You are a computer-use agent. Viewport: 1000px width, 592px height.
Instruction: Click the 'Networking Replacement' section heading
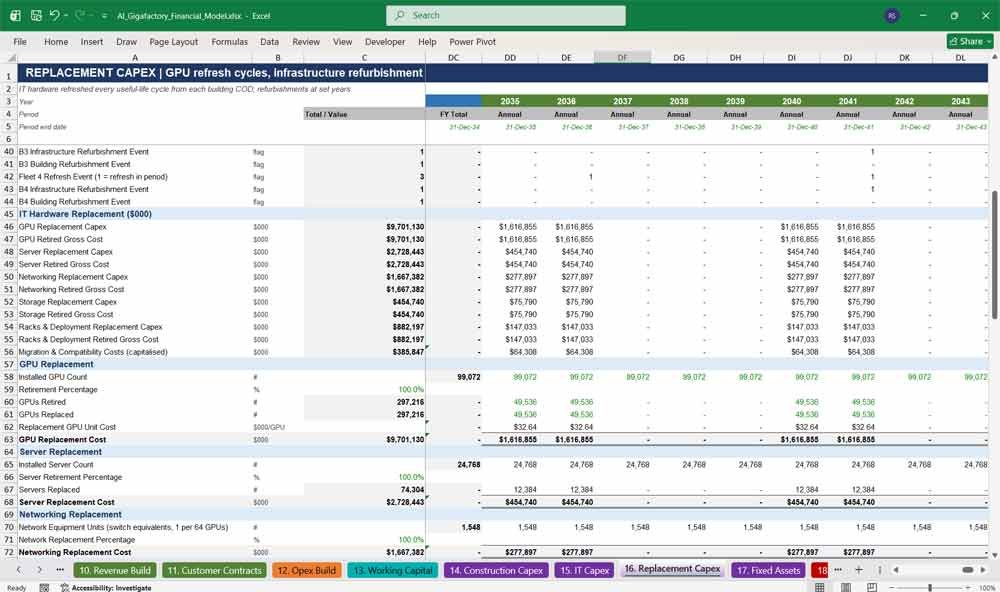coord(70,515)
